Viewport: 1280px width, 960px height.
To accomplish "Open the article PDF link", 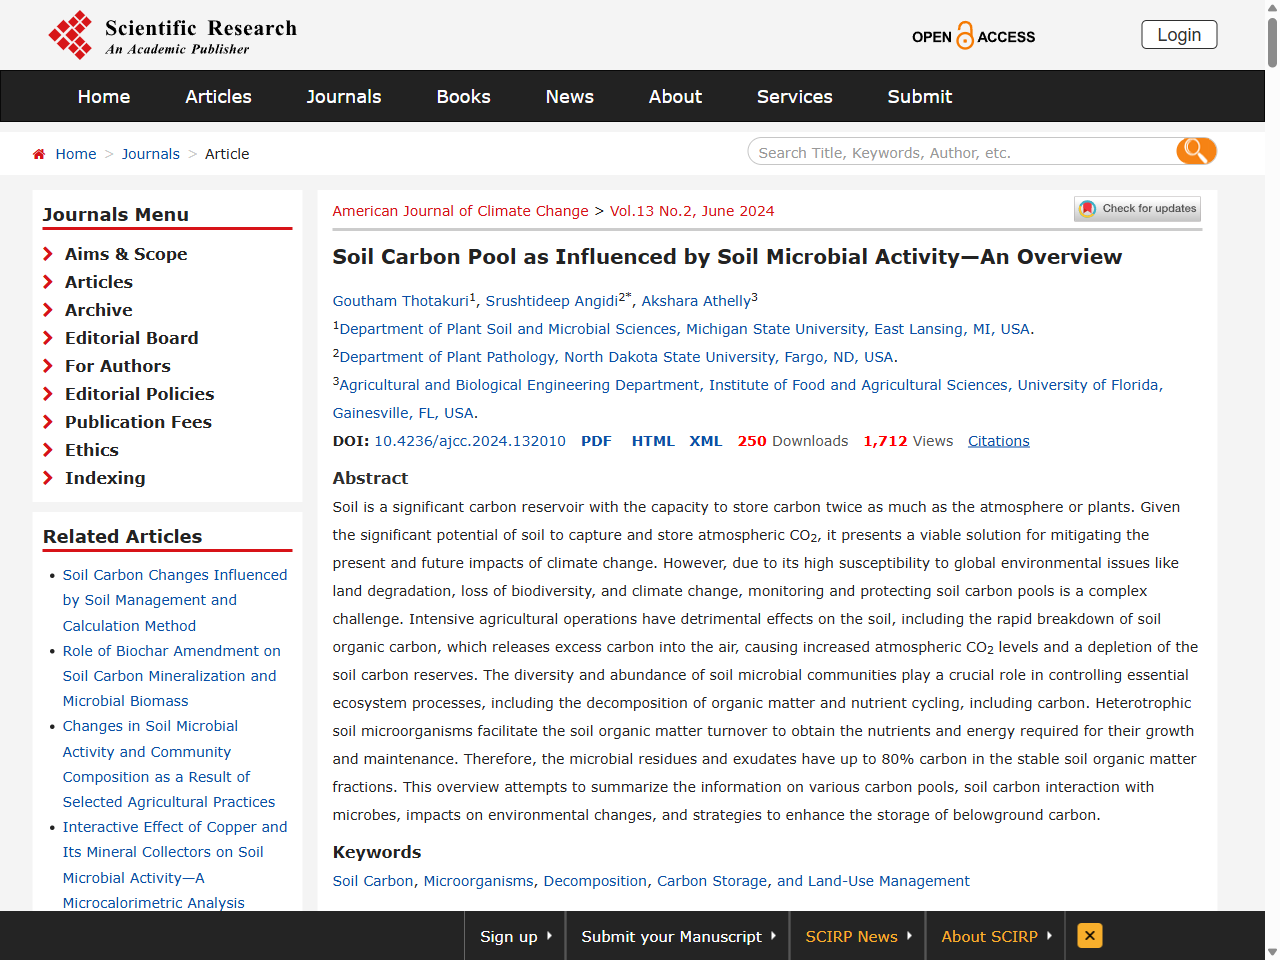I will [596, 440].
